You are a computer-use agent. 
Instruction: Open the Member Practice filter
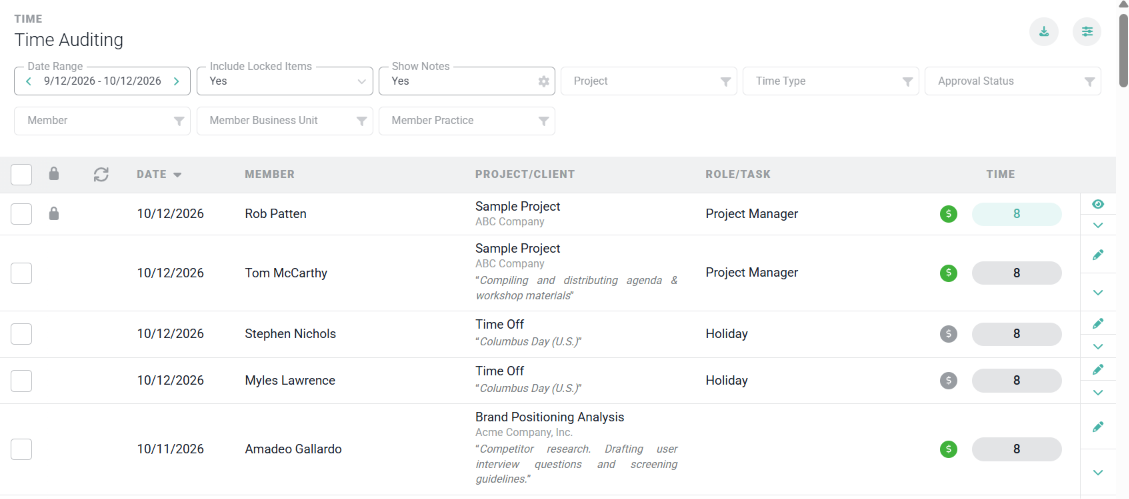pos(467,121)
